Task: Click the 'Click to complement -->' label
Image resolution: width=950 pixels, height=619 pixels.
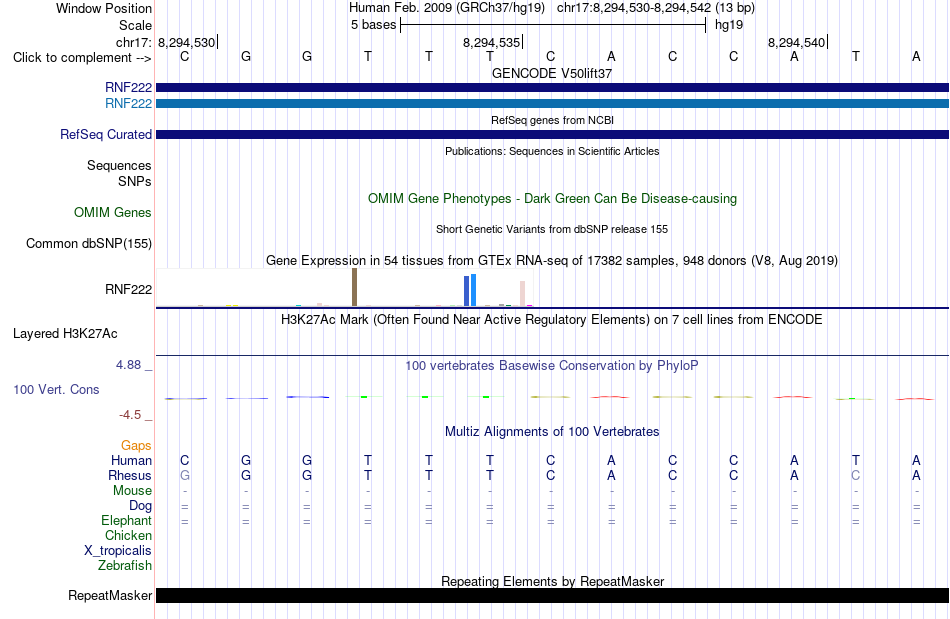Action: [x=82, y=58]
